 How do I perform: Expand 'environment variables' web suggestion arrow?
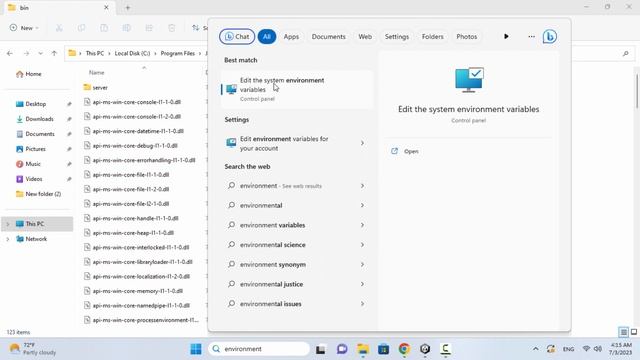point(362,225)
